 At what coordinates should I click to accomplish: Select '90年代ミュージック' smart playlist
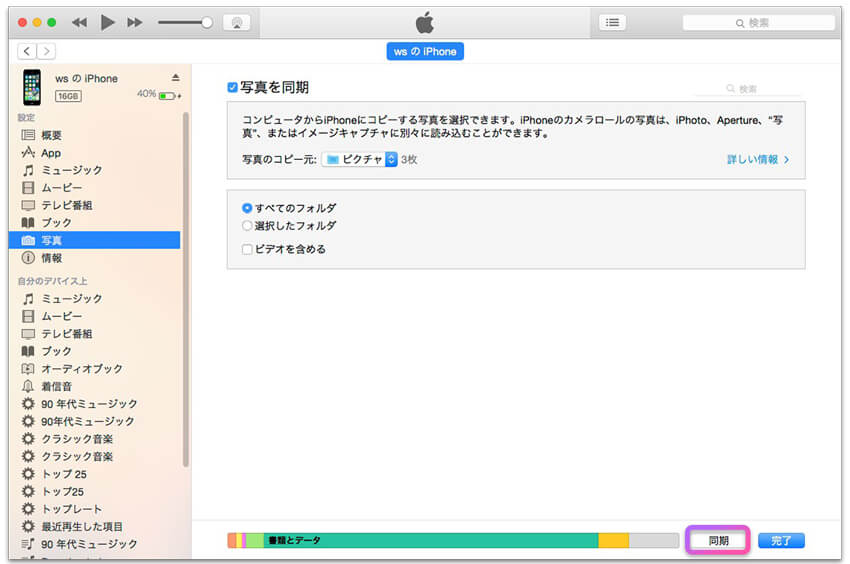click(94, 421)
